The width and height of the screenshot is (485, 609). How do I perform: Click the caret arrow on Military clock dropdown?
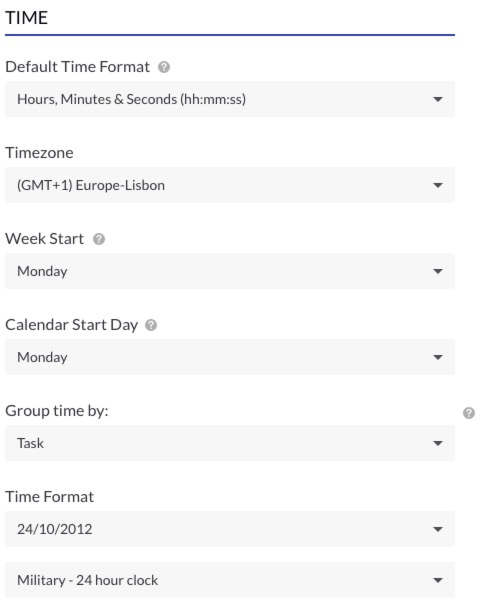[x=438, y=580]
